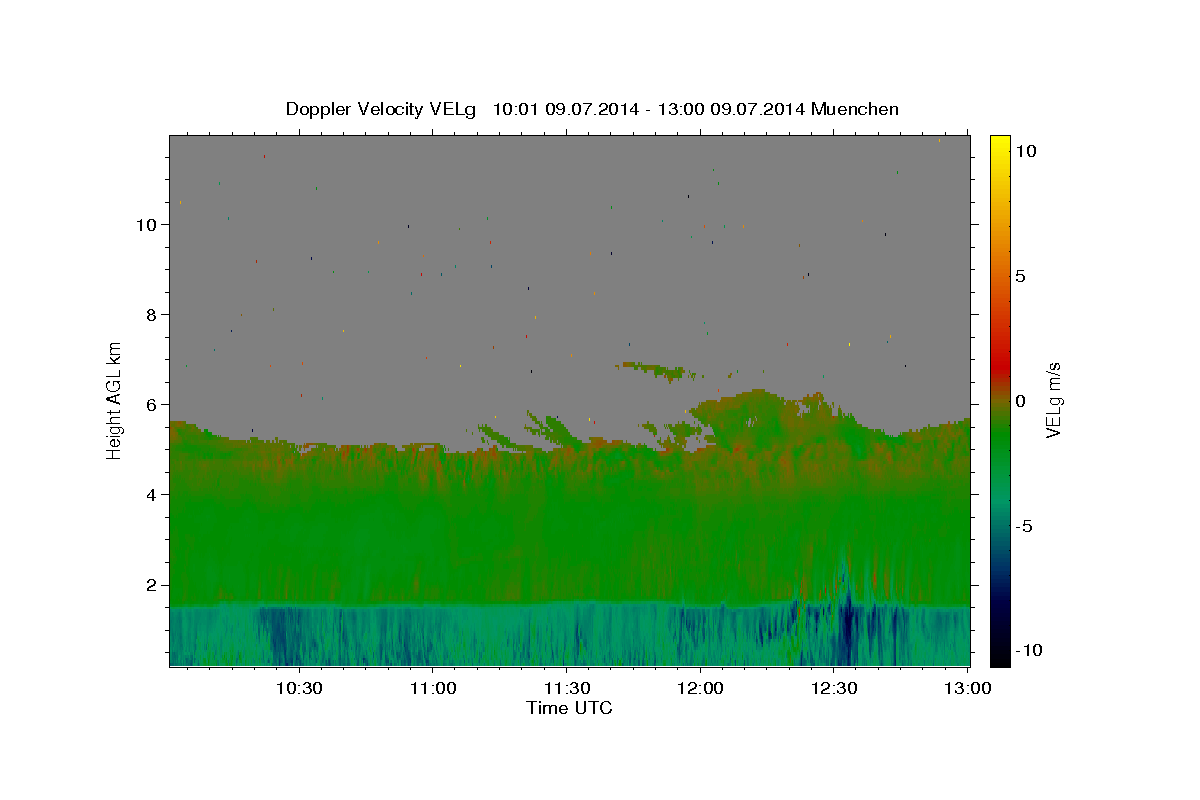Click the 'Height AGL km' axis title

pos(115,400)
